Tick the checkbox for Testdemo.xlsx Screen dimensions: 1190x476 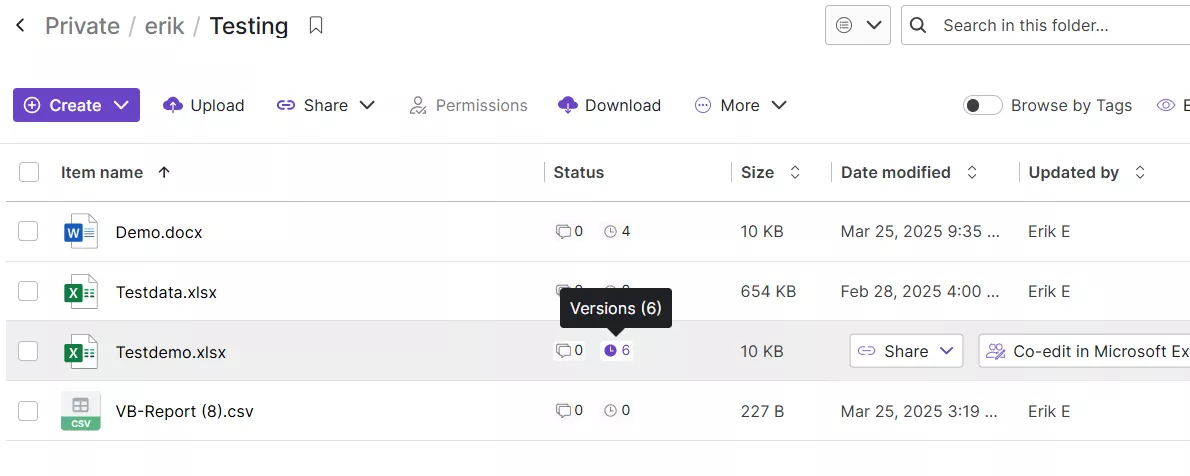point(28,351)
